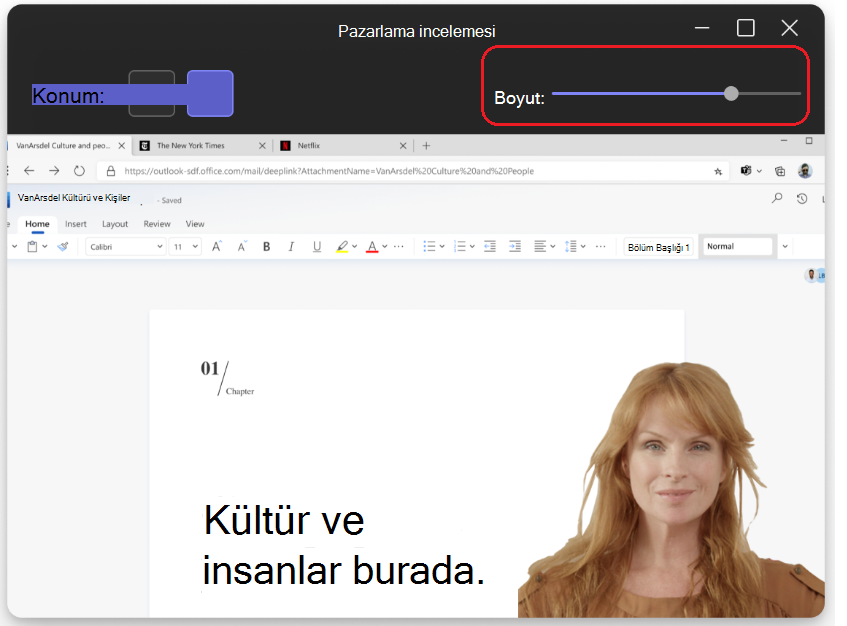Expand the Paste options arrow

point(45,247)
